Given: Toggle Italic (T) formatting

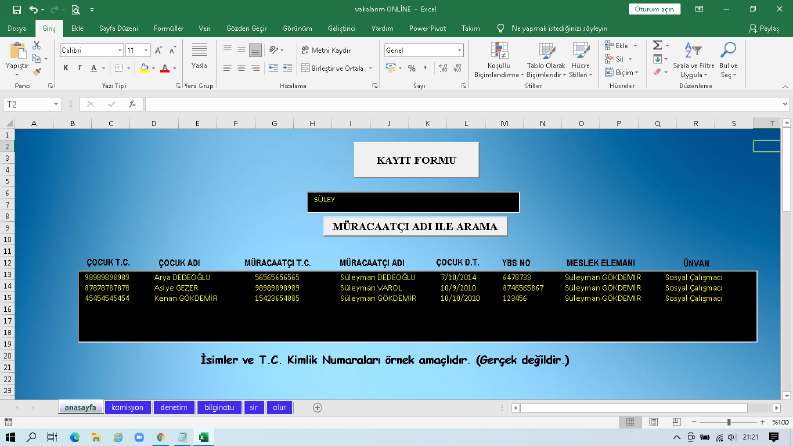Looking at the screenshot, I should pyautogui.click(x=79, y=68).
